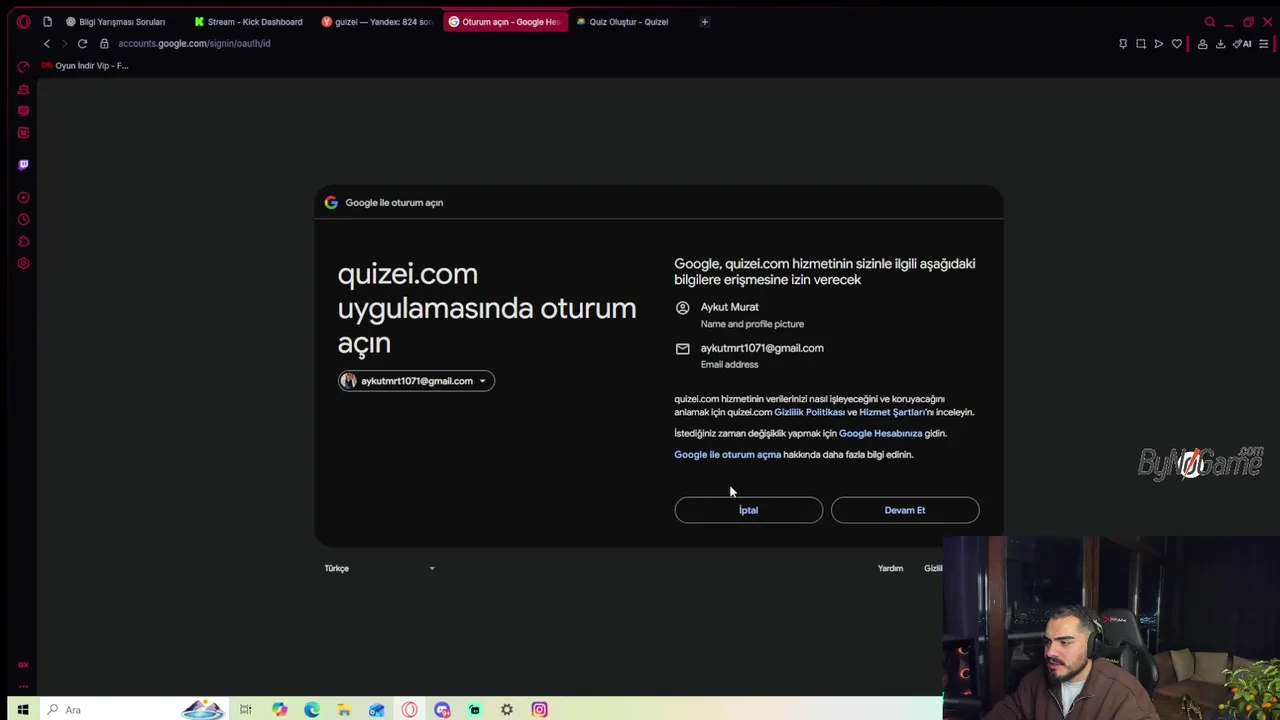Open the Google Hesabınıza link
Screen dimensions: 1280x720
pyautogui.click(x=880, y=434)
